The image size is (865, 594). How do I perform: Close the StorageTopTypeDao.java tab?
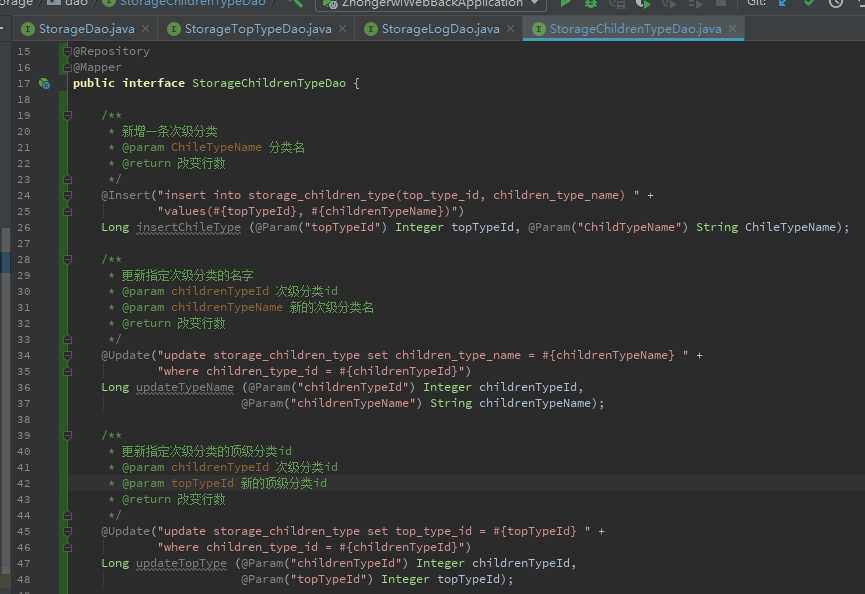(x=343, y=29)
